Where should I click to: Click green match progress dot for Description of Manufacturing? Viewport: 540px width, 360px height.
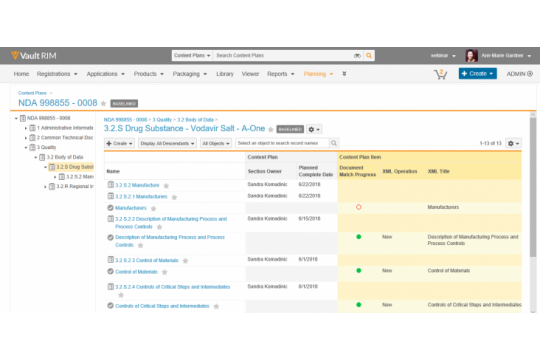click(x=359, y=237)
